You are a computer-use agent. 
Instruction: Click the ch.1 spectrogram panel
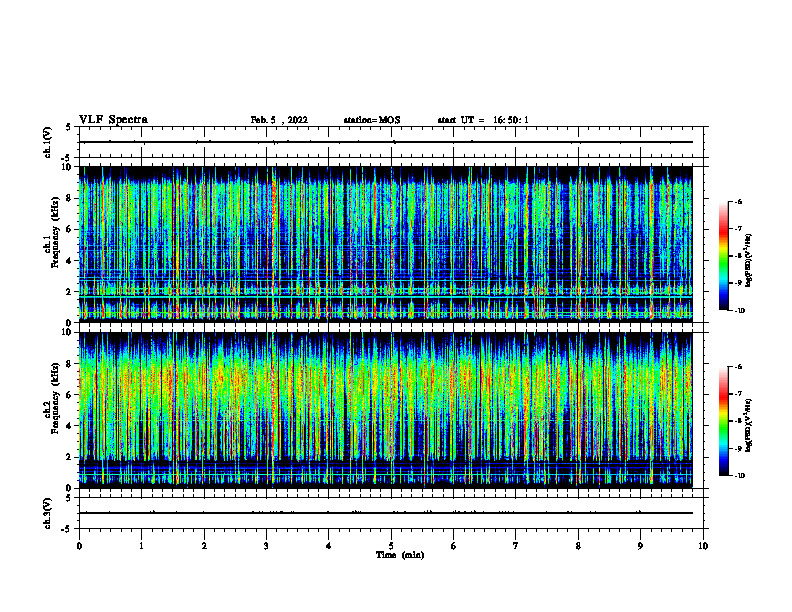[x=386, y=244]
